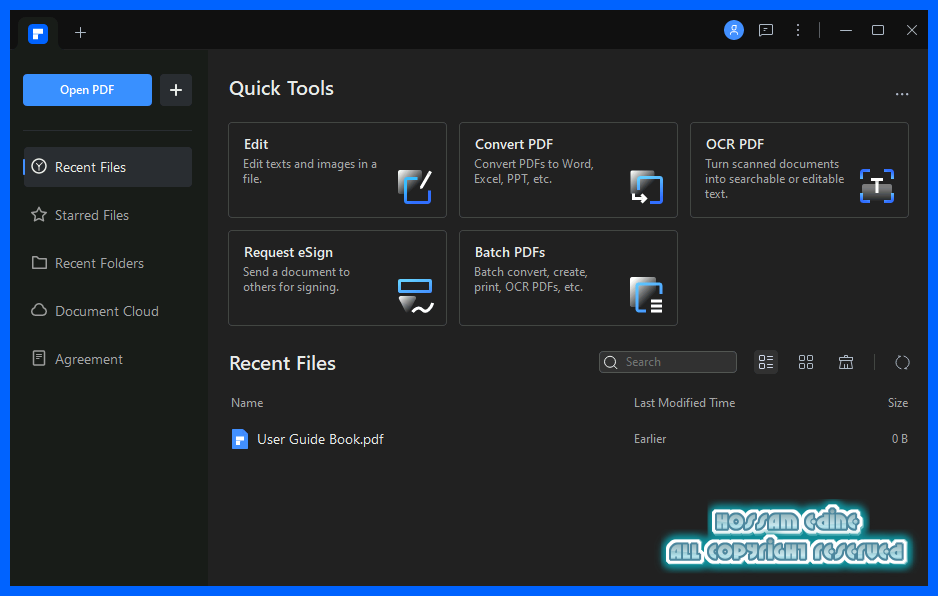
Task: Open the feedback message icon
Action: coord(766,30)
